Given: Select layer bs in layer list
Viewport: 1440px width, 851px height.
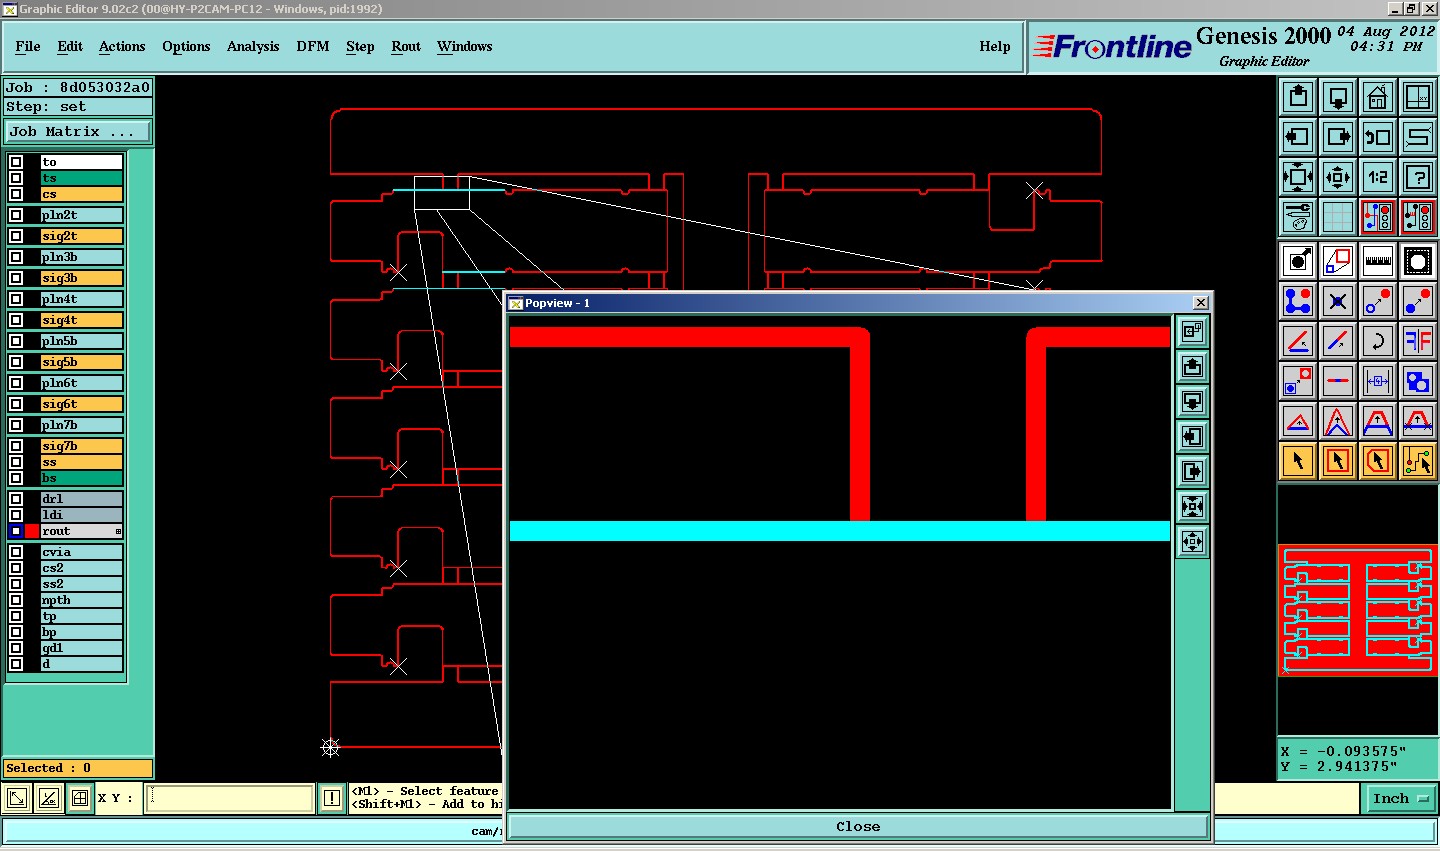Looking at the screenshot, I should [82, 478].
